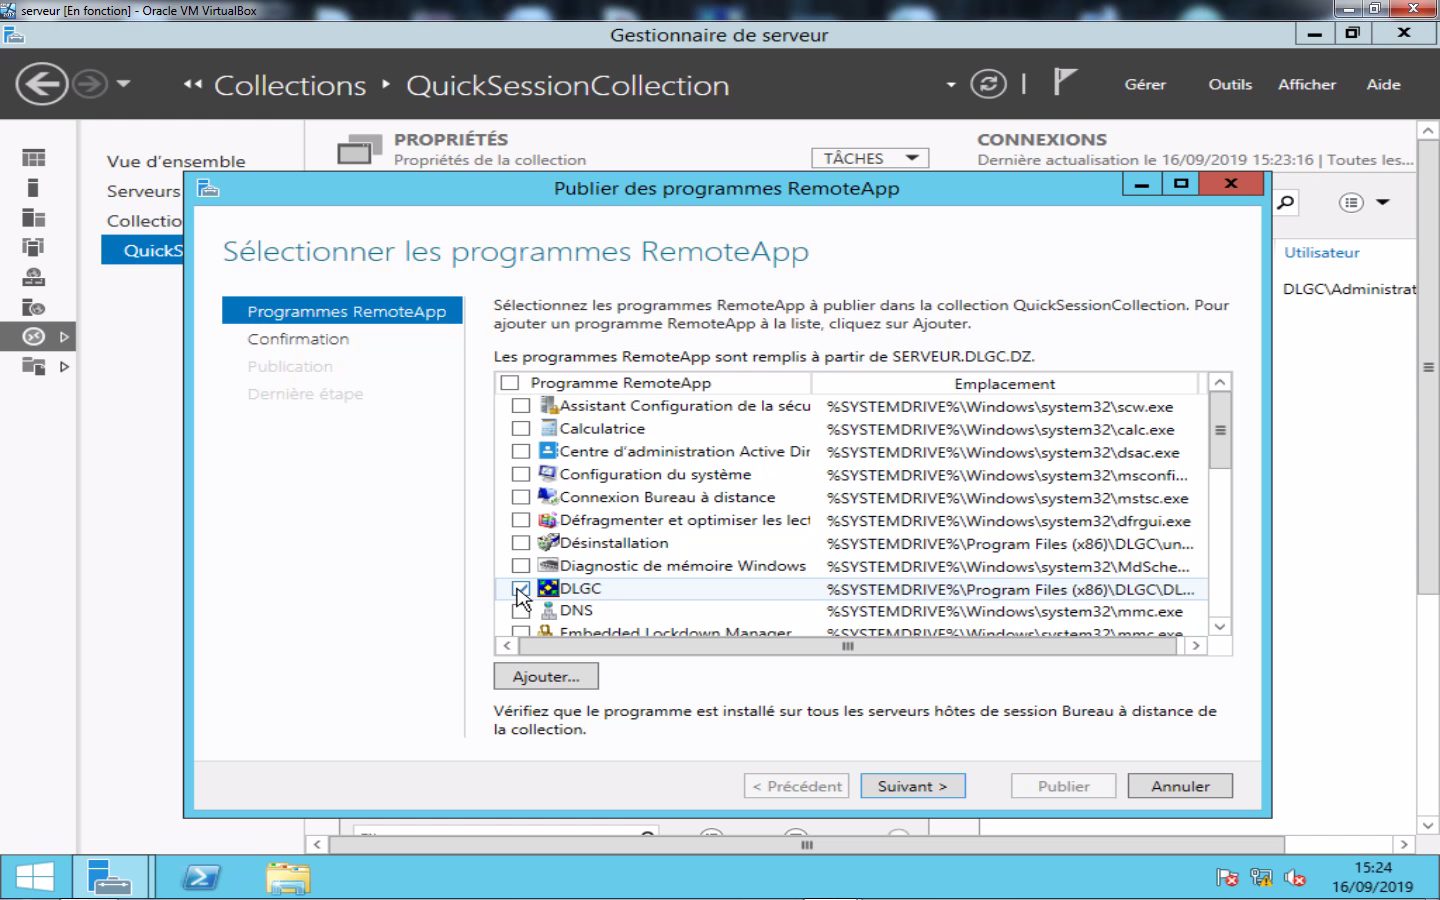Toggle the select-all checkbox in the program list header

coord(509,382)
